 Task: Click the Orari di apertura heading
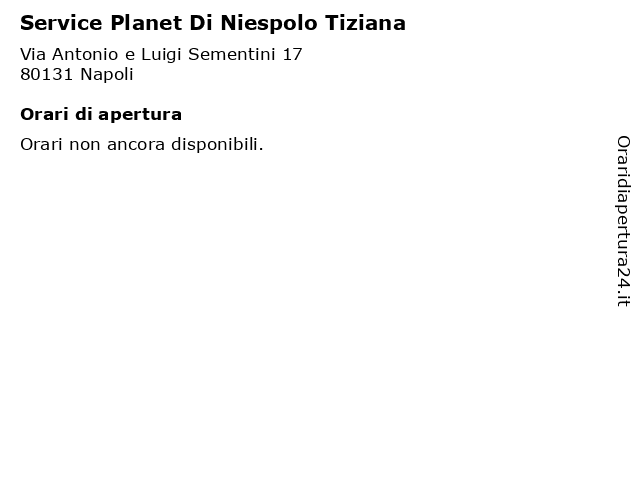pos(101,115)
